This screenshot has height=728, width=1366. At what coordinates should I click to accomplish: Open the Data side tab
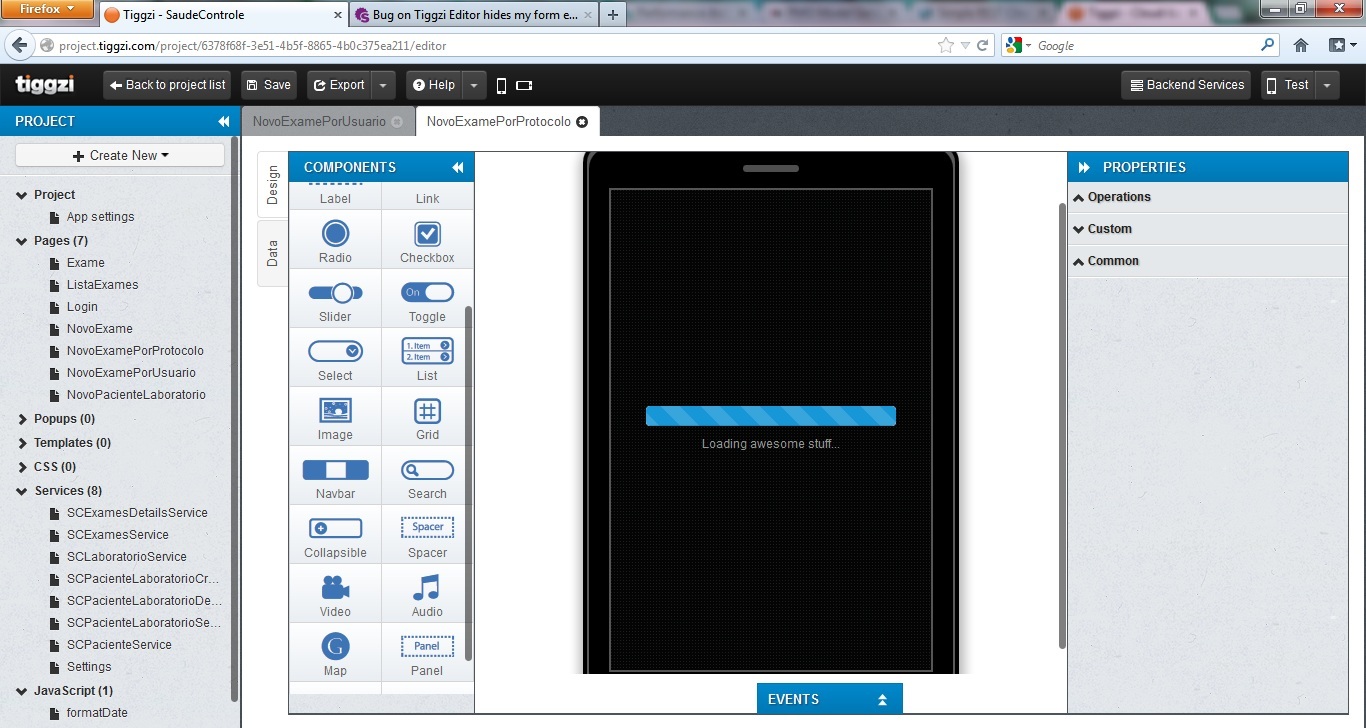pos(273,253)
